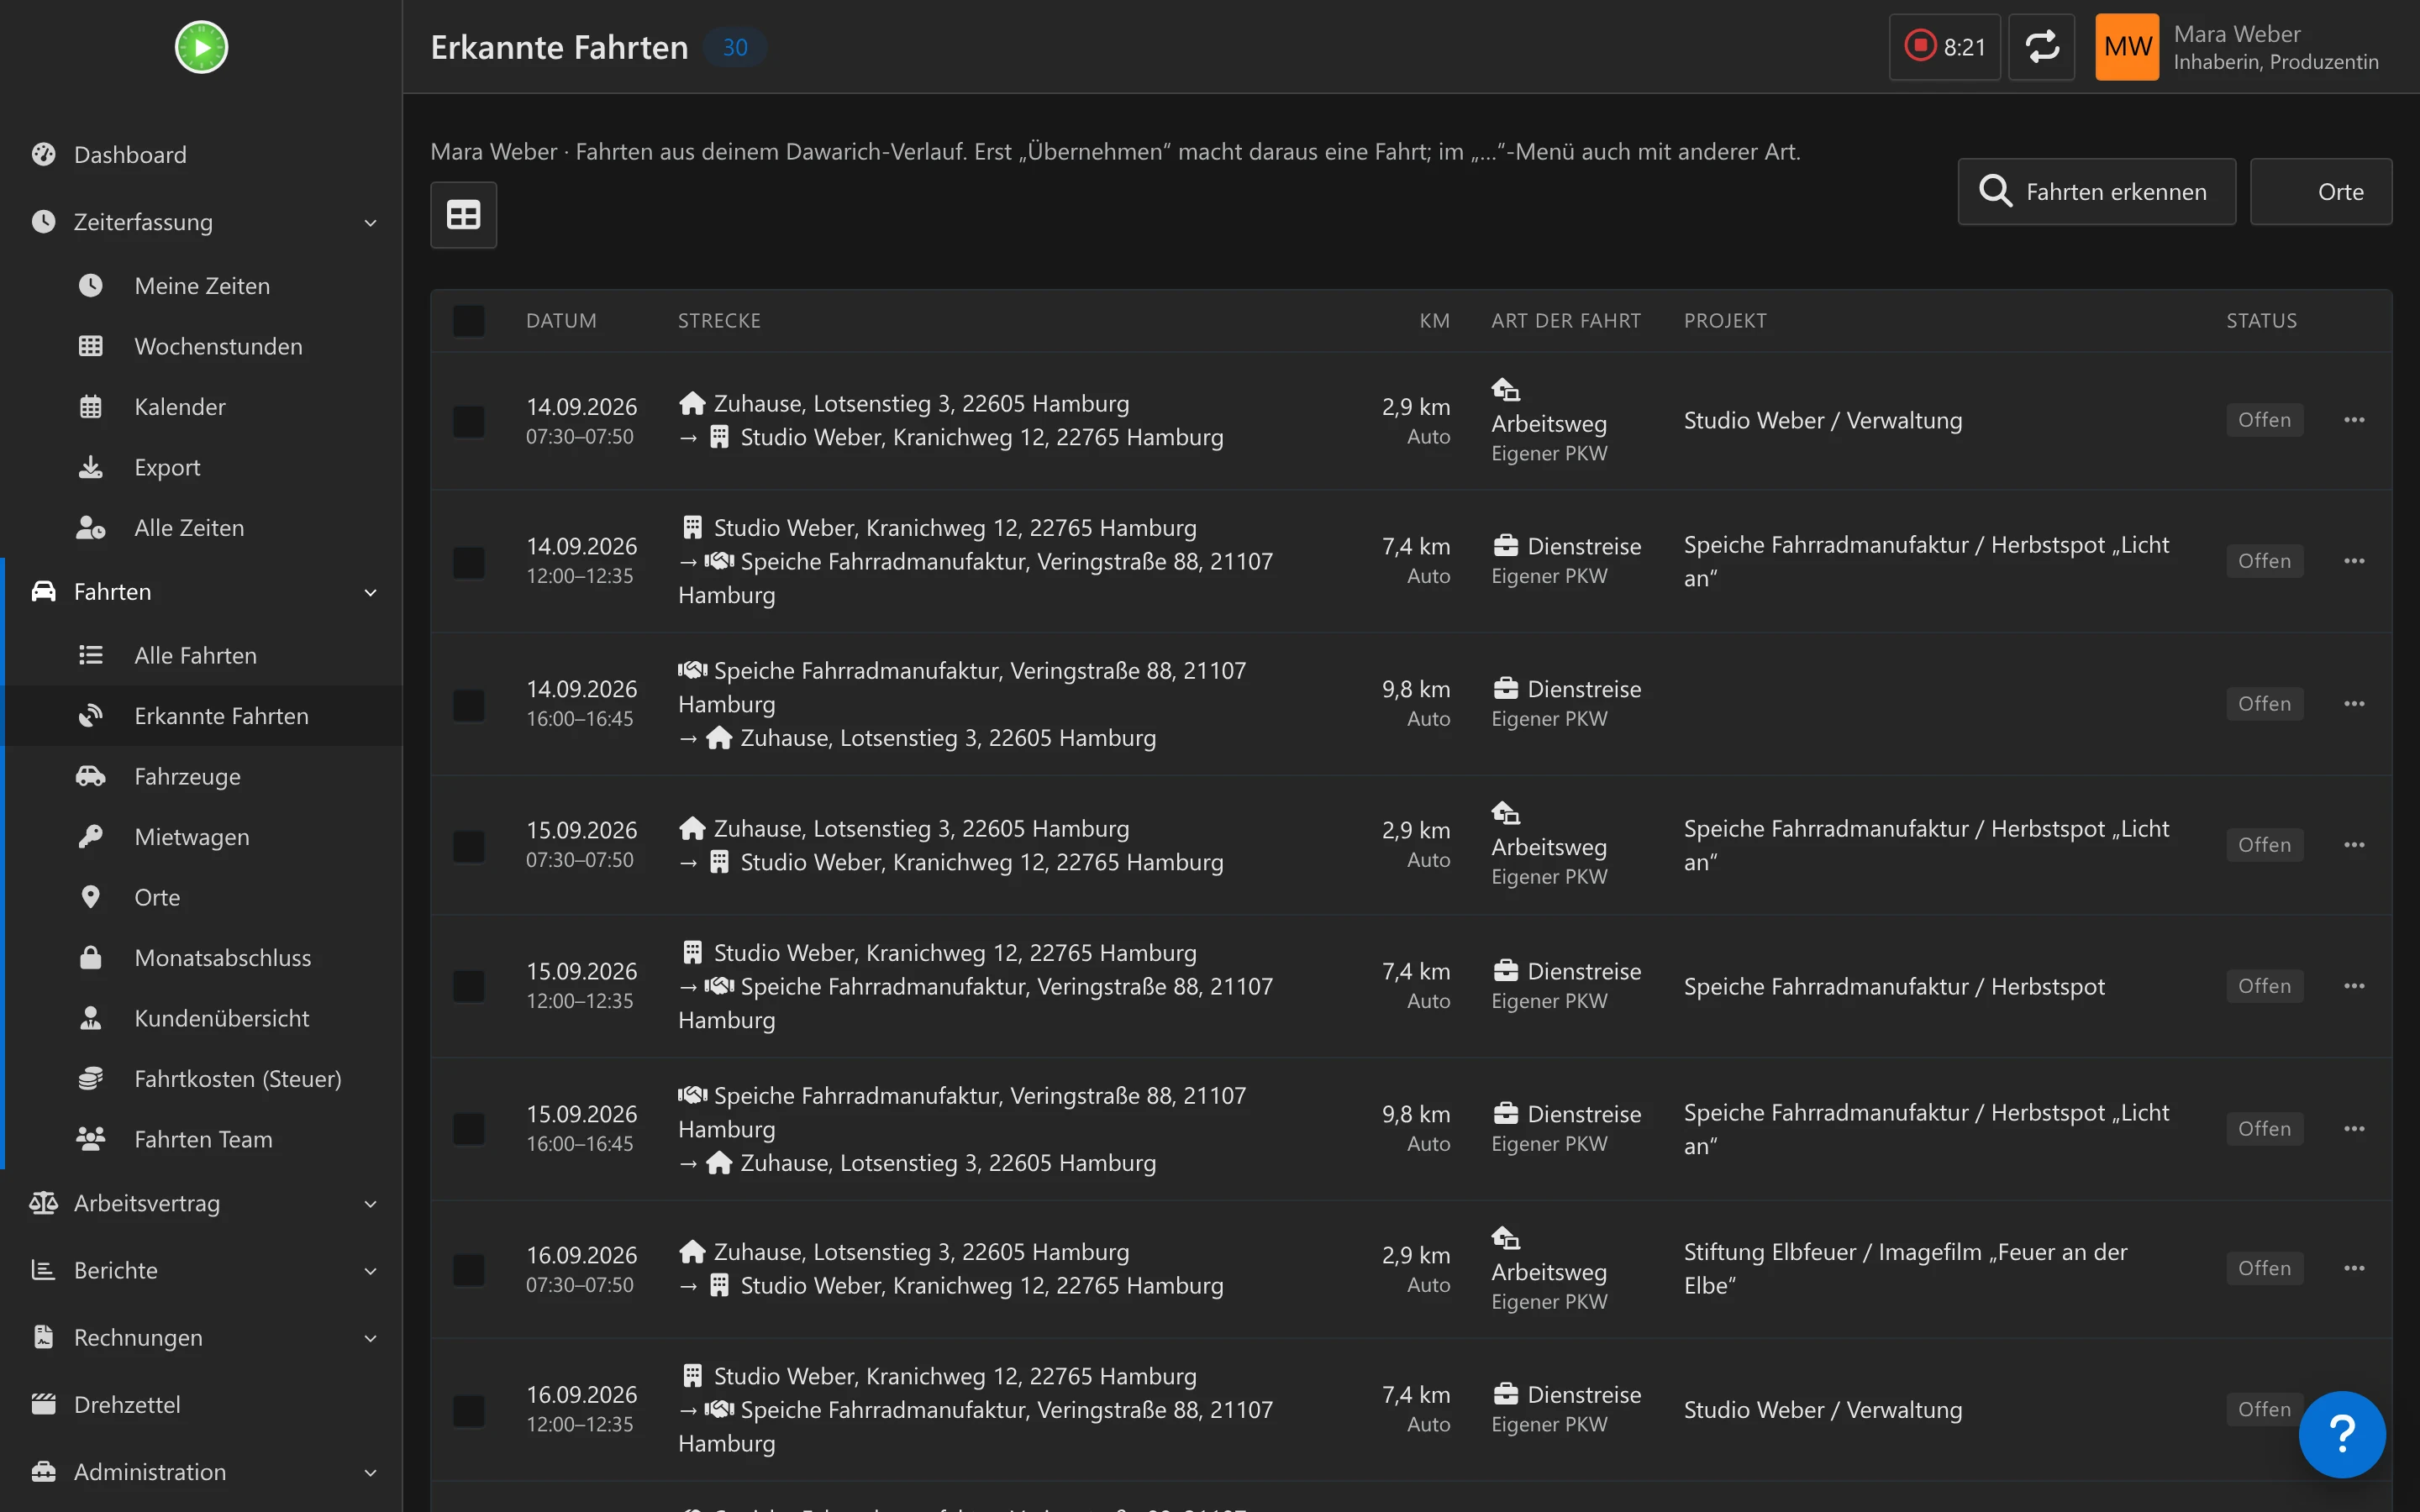Click the red recording timer 8:21

click(1944, 47)
